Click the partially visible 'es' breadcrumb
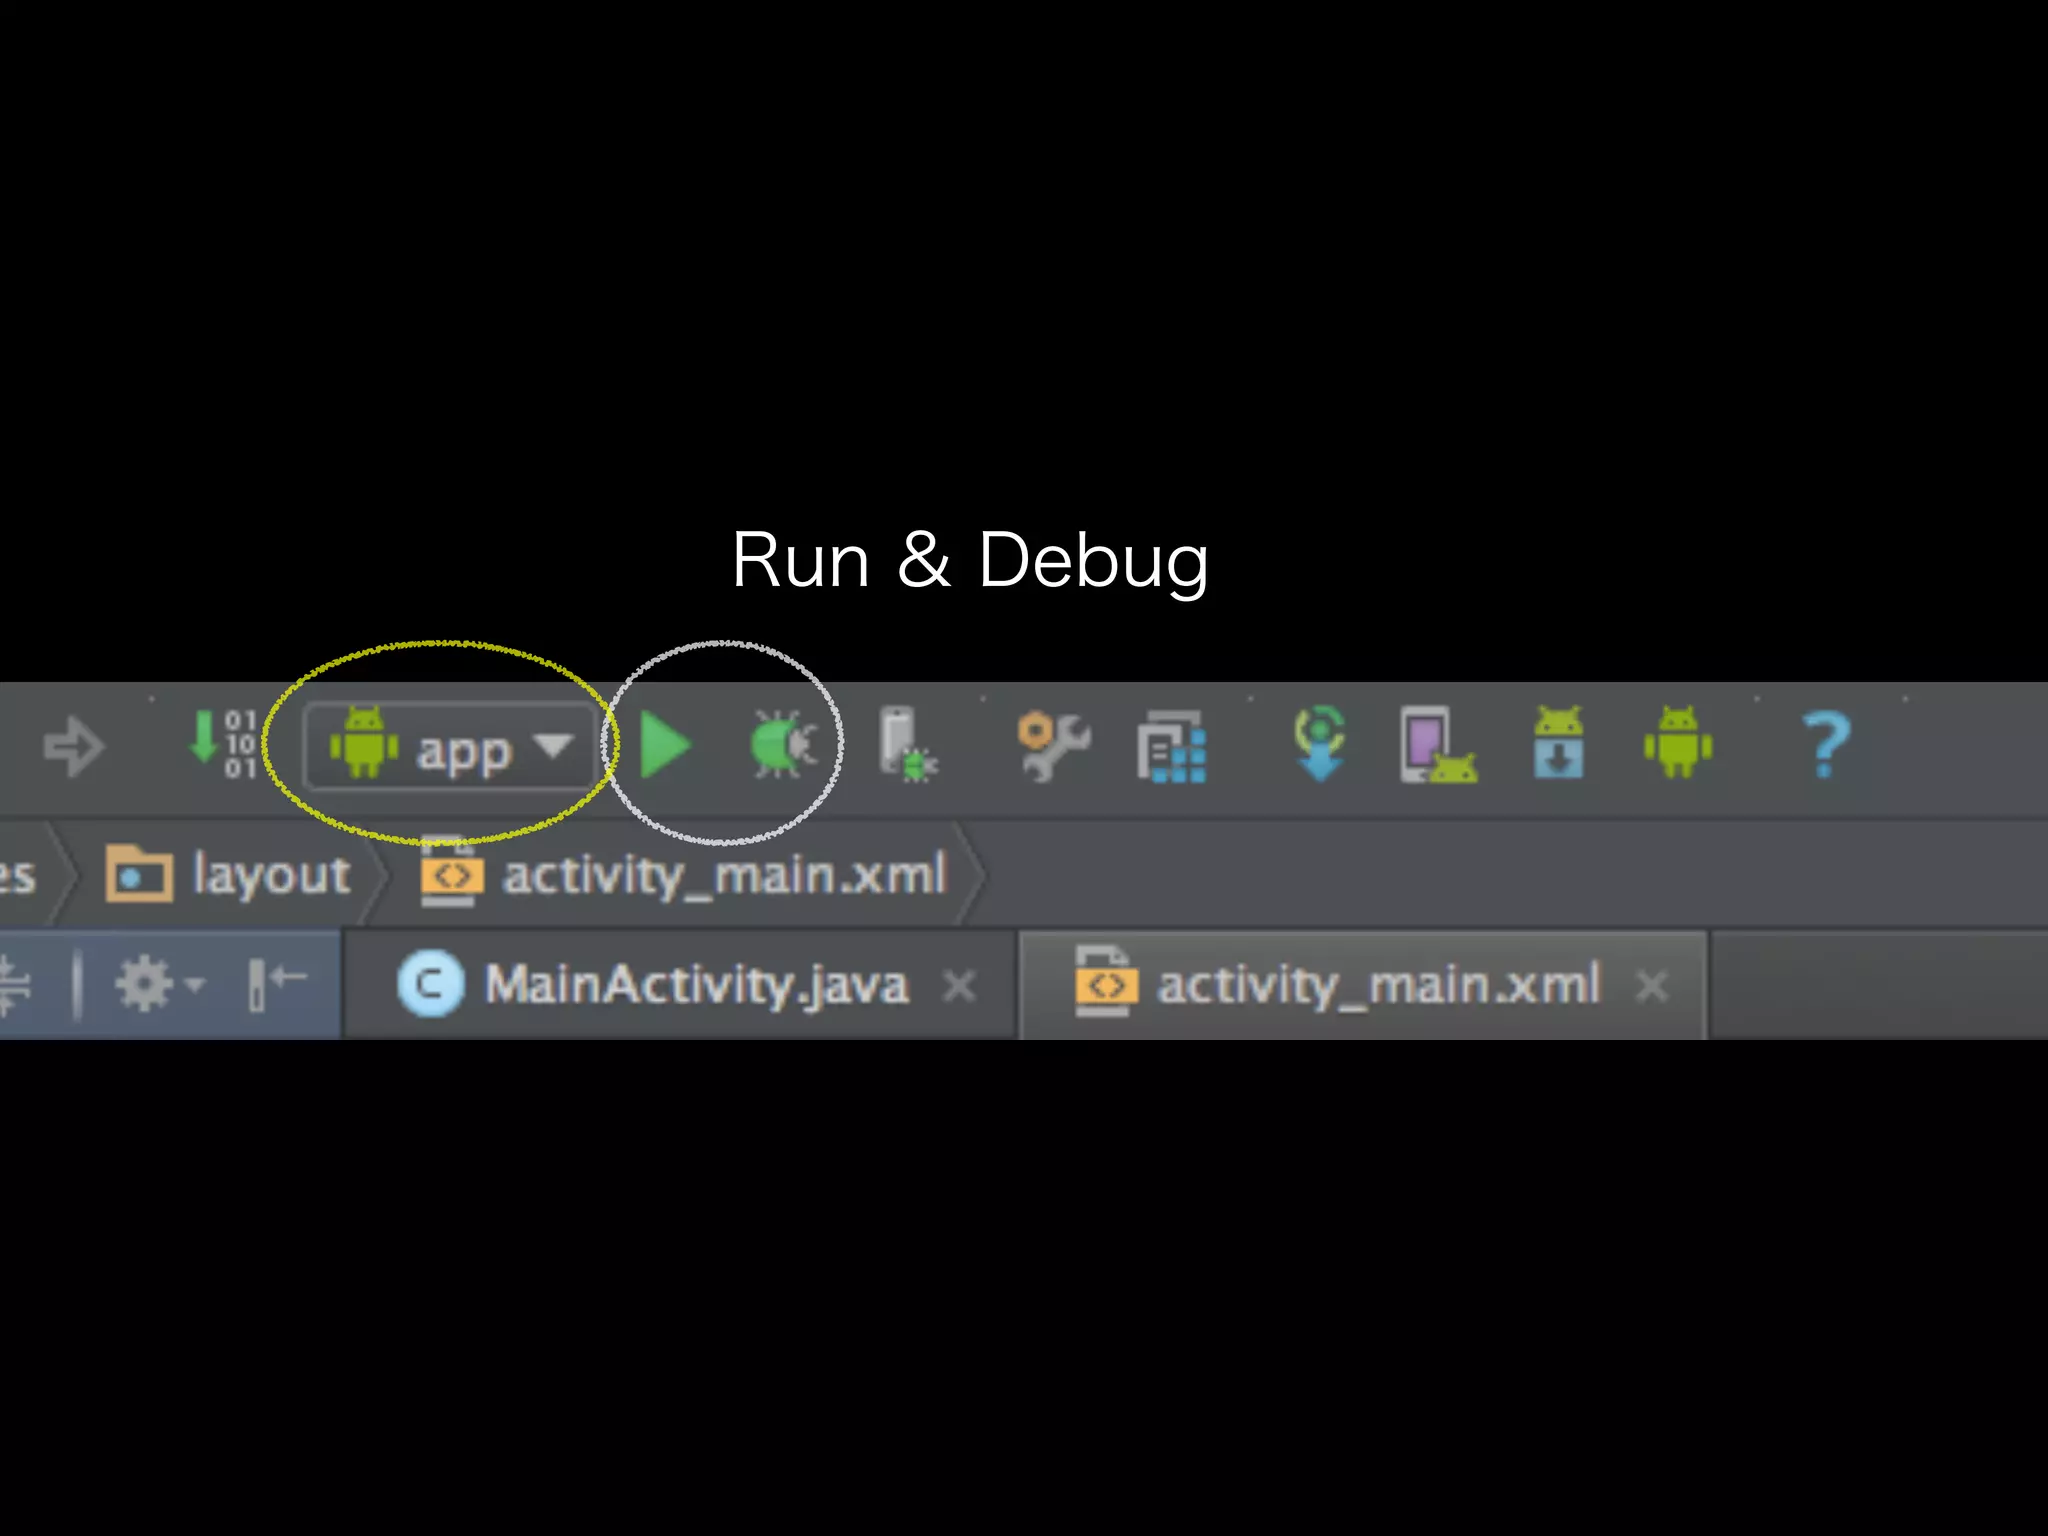Image resolution: width=2048 pixels, height=1536 pixels. (17, 876)
